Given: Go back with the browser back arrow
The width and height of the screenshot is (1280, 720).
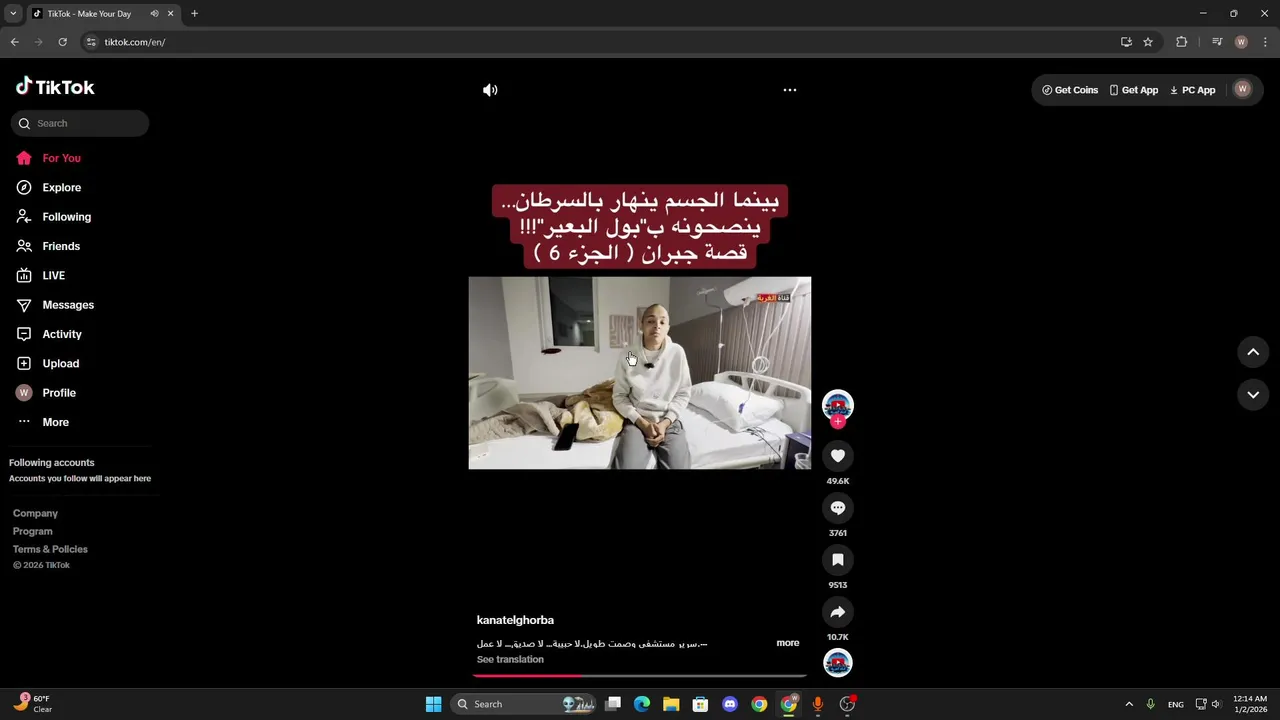Looking at the screenshot, I should (15, 42).
